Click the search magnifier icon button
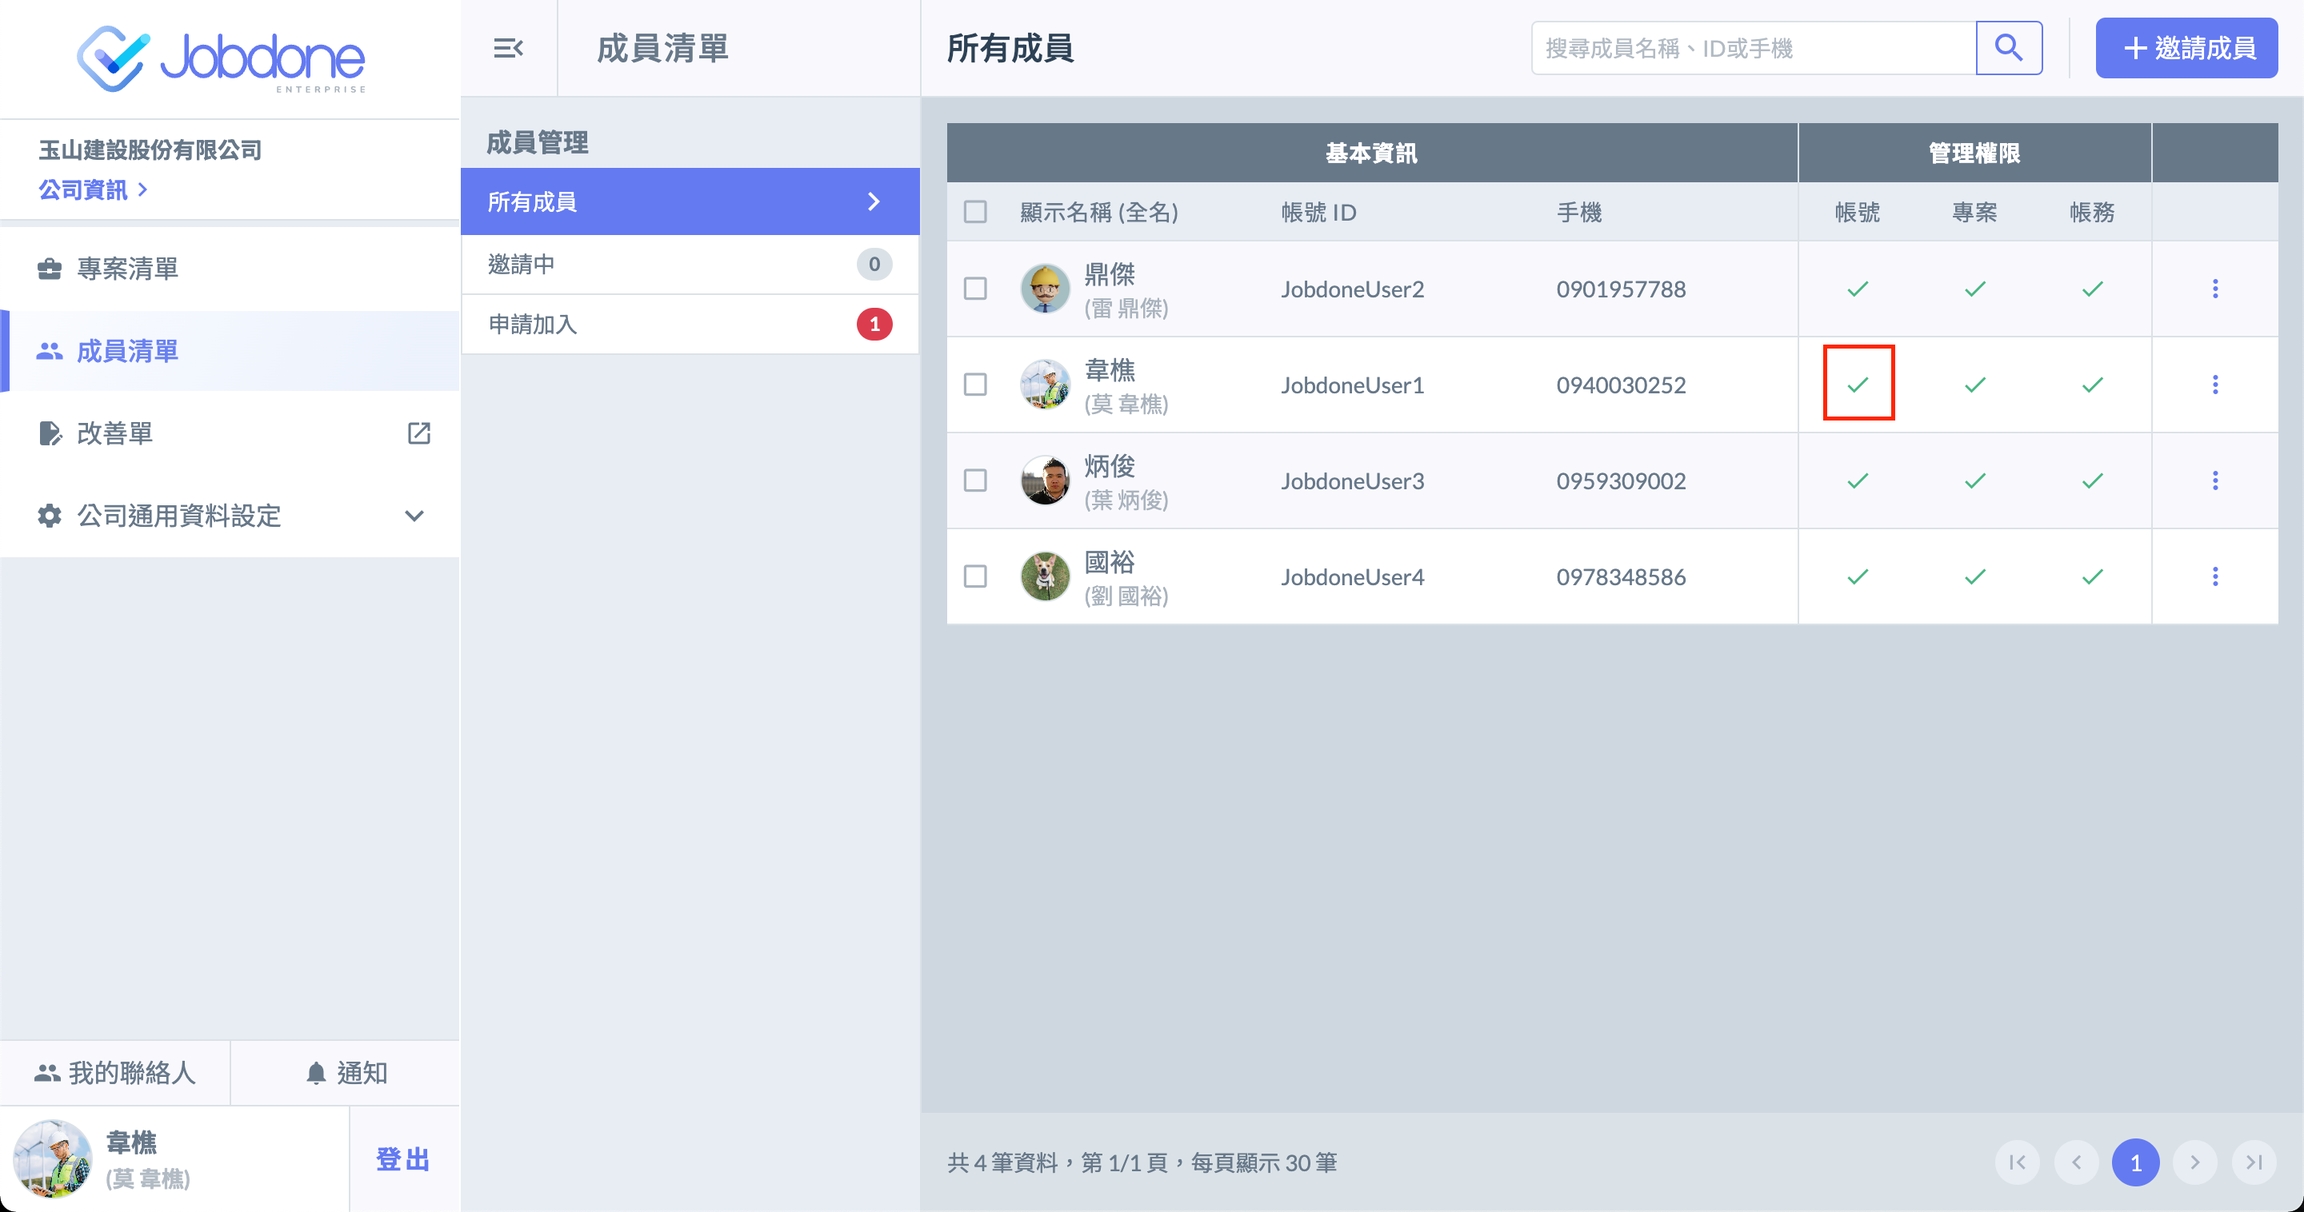The width and height of the screenshot is (2304, 1212). pyautogui.click(x=2008, y=48)
